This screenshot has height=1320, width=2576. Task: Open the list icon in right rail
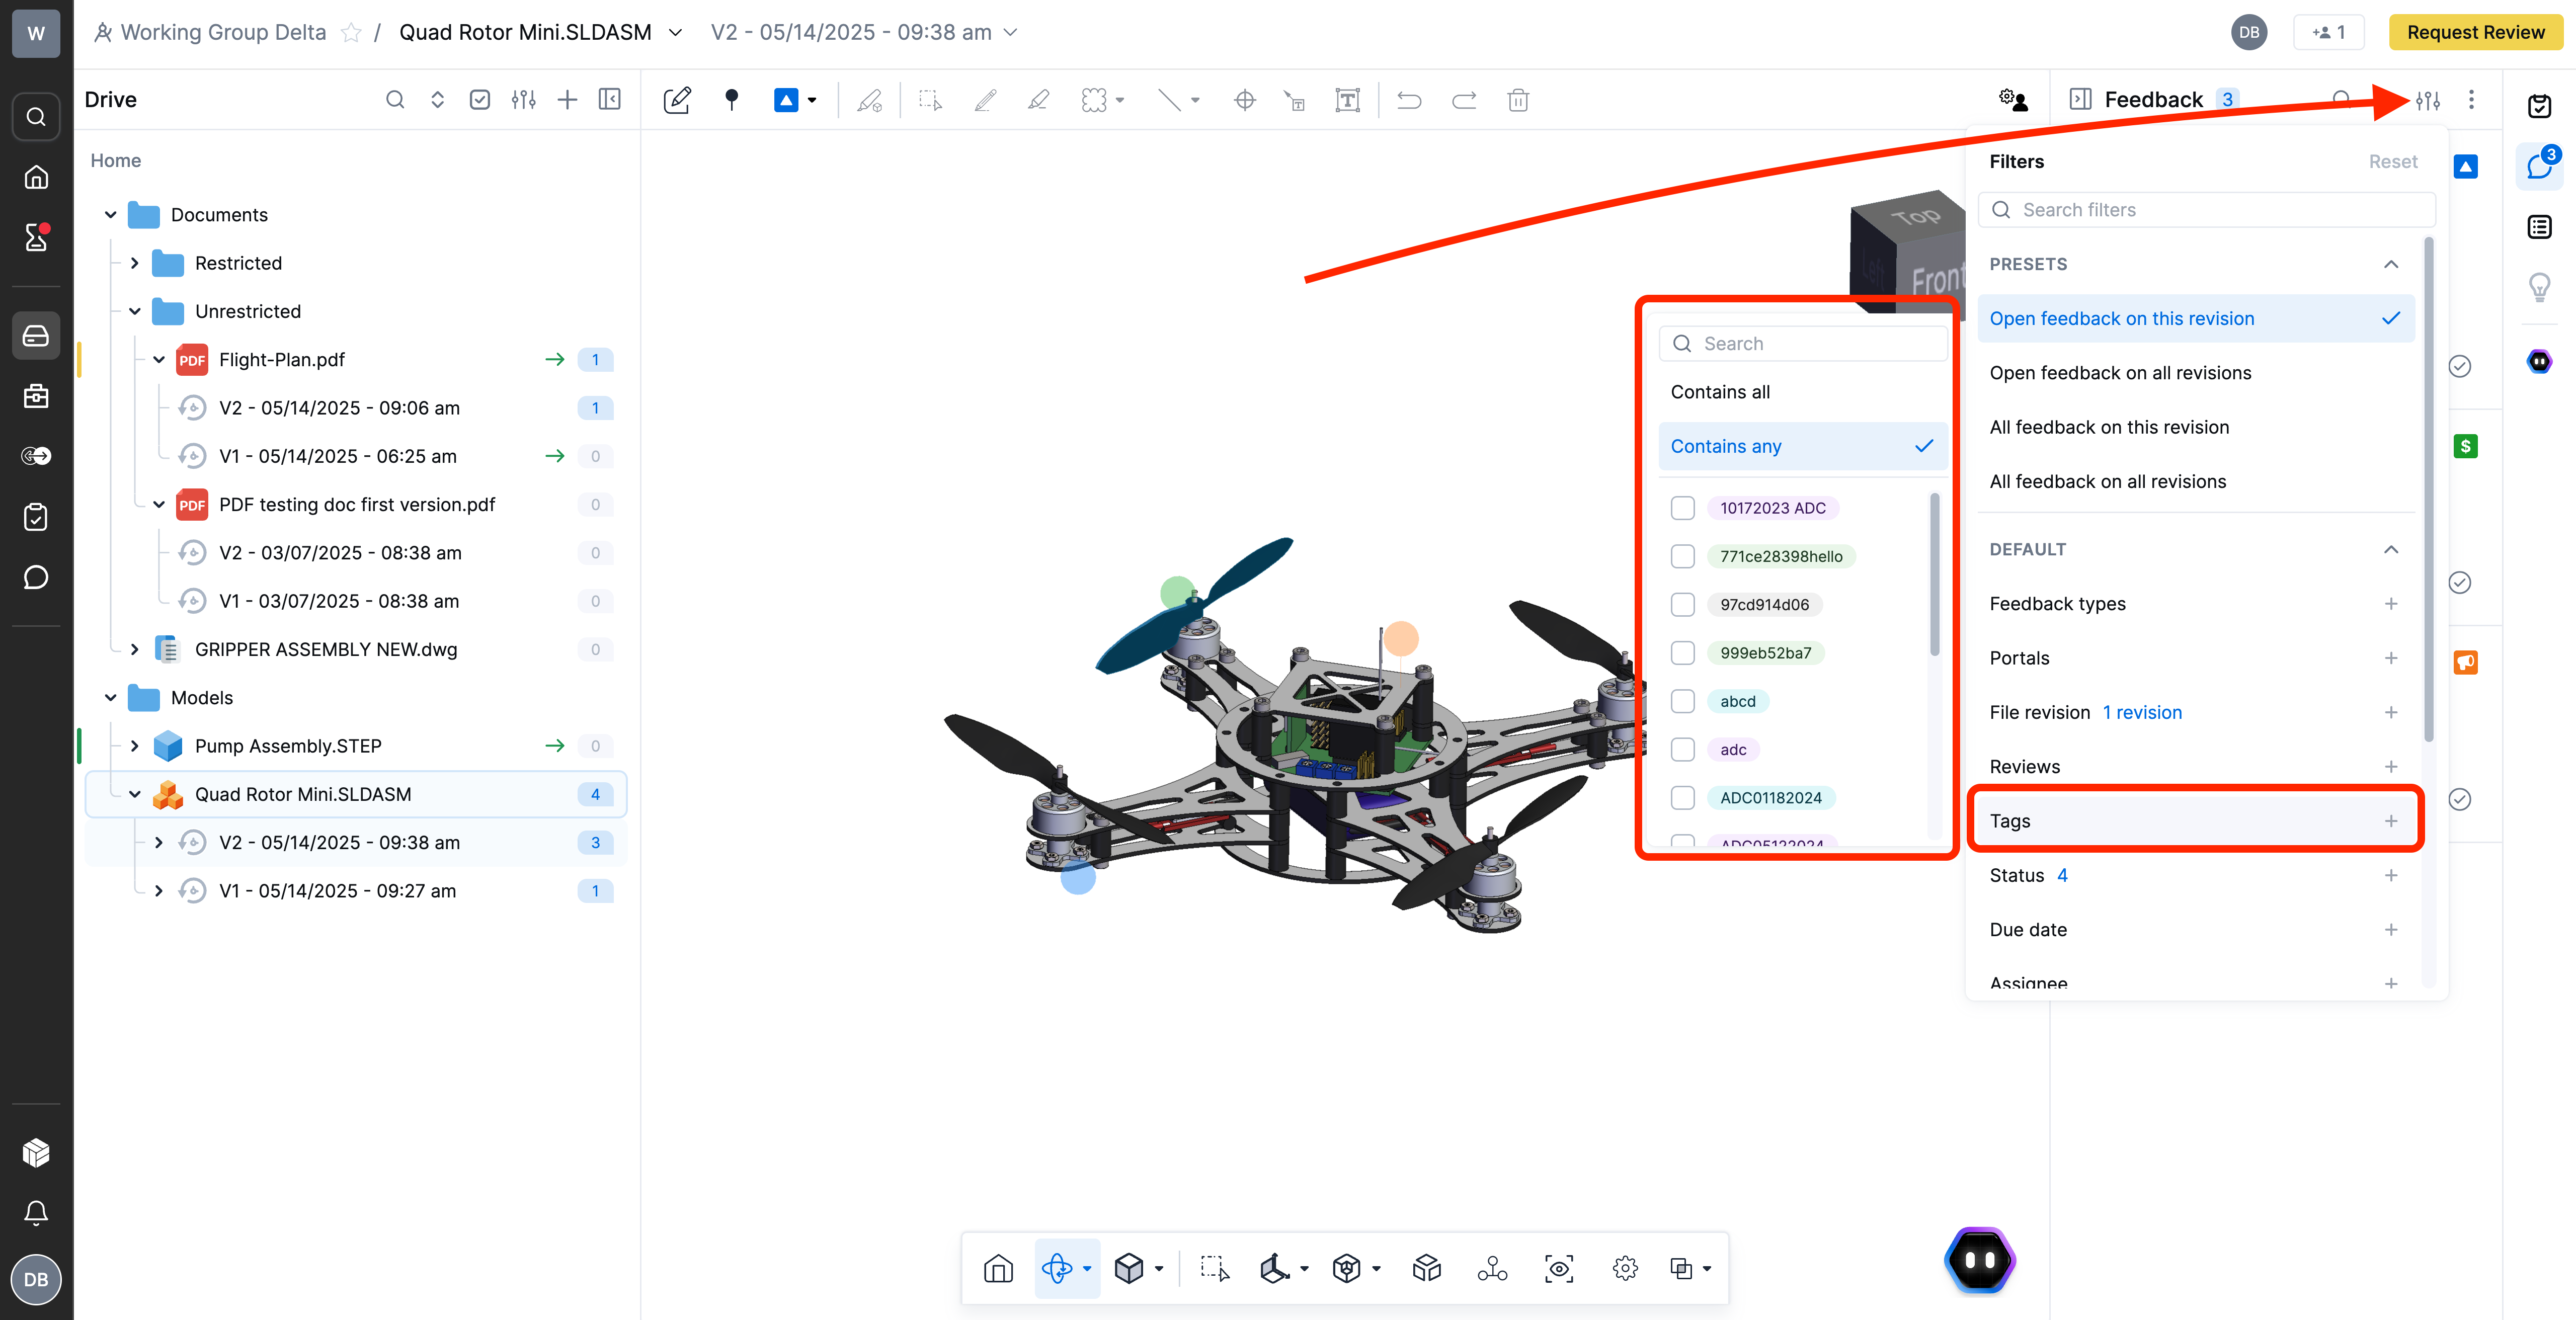coord(2539,227)
